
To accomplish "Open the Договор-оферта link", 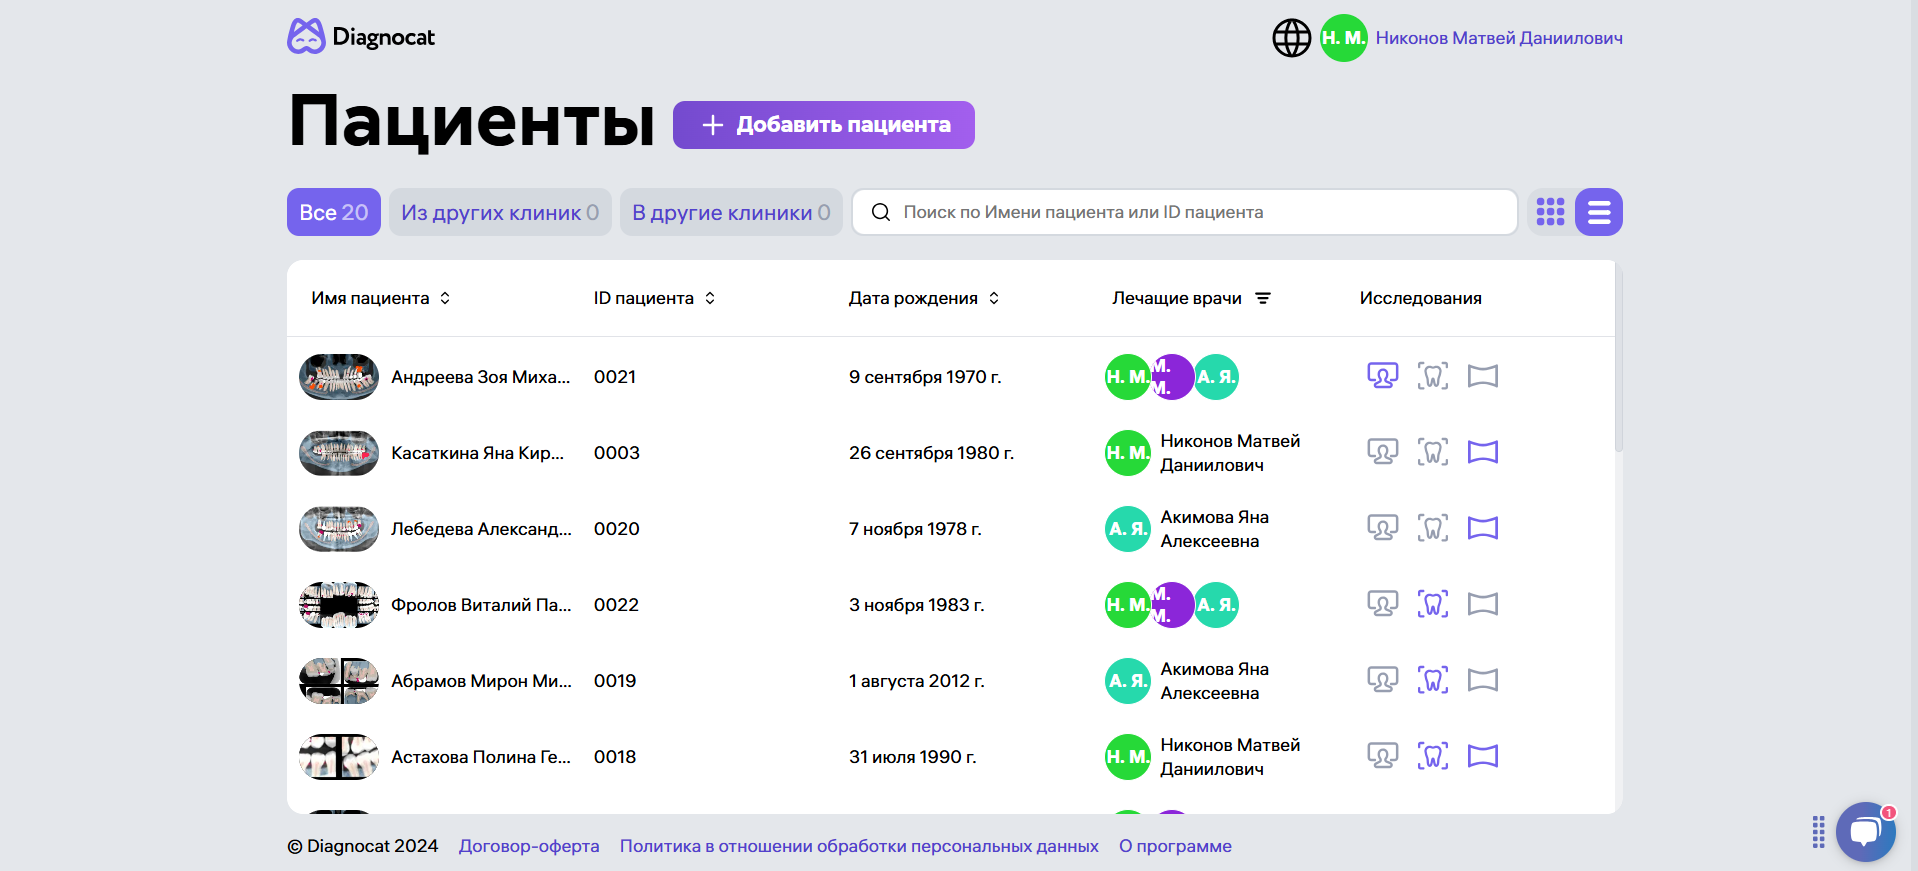I will [x=529, y=846].
